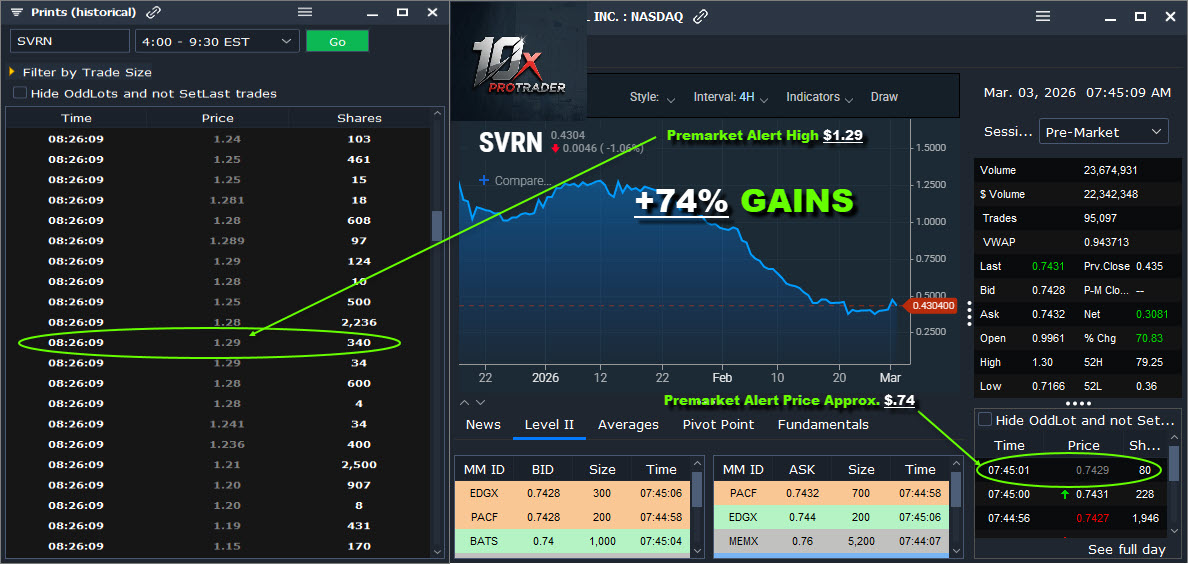The image size is (1188, 564).
Task: Open the Pre-Market session dropdown
Action: [1103, 132]
